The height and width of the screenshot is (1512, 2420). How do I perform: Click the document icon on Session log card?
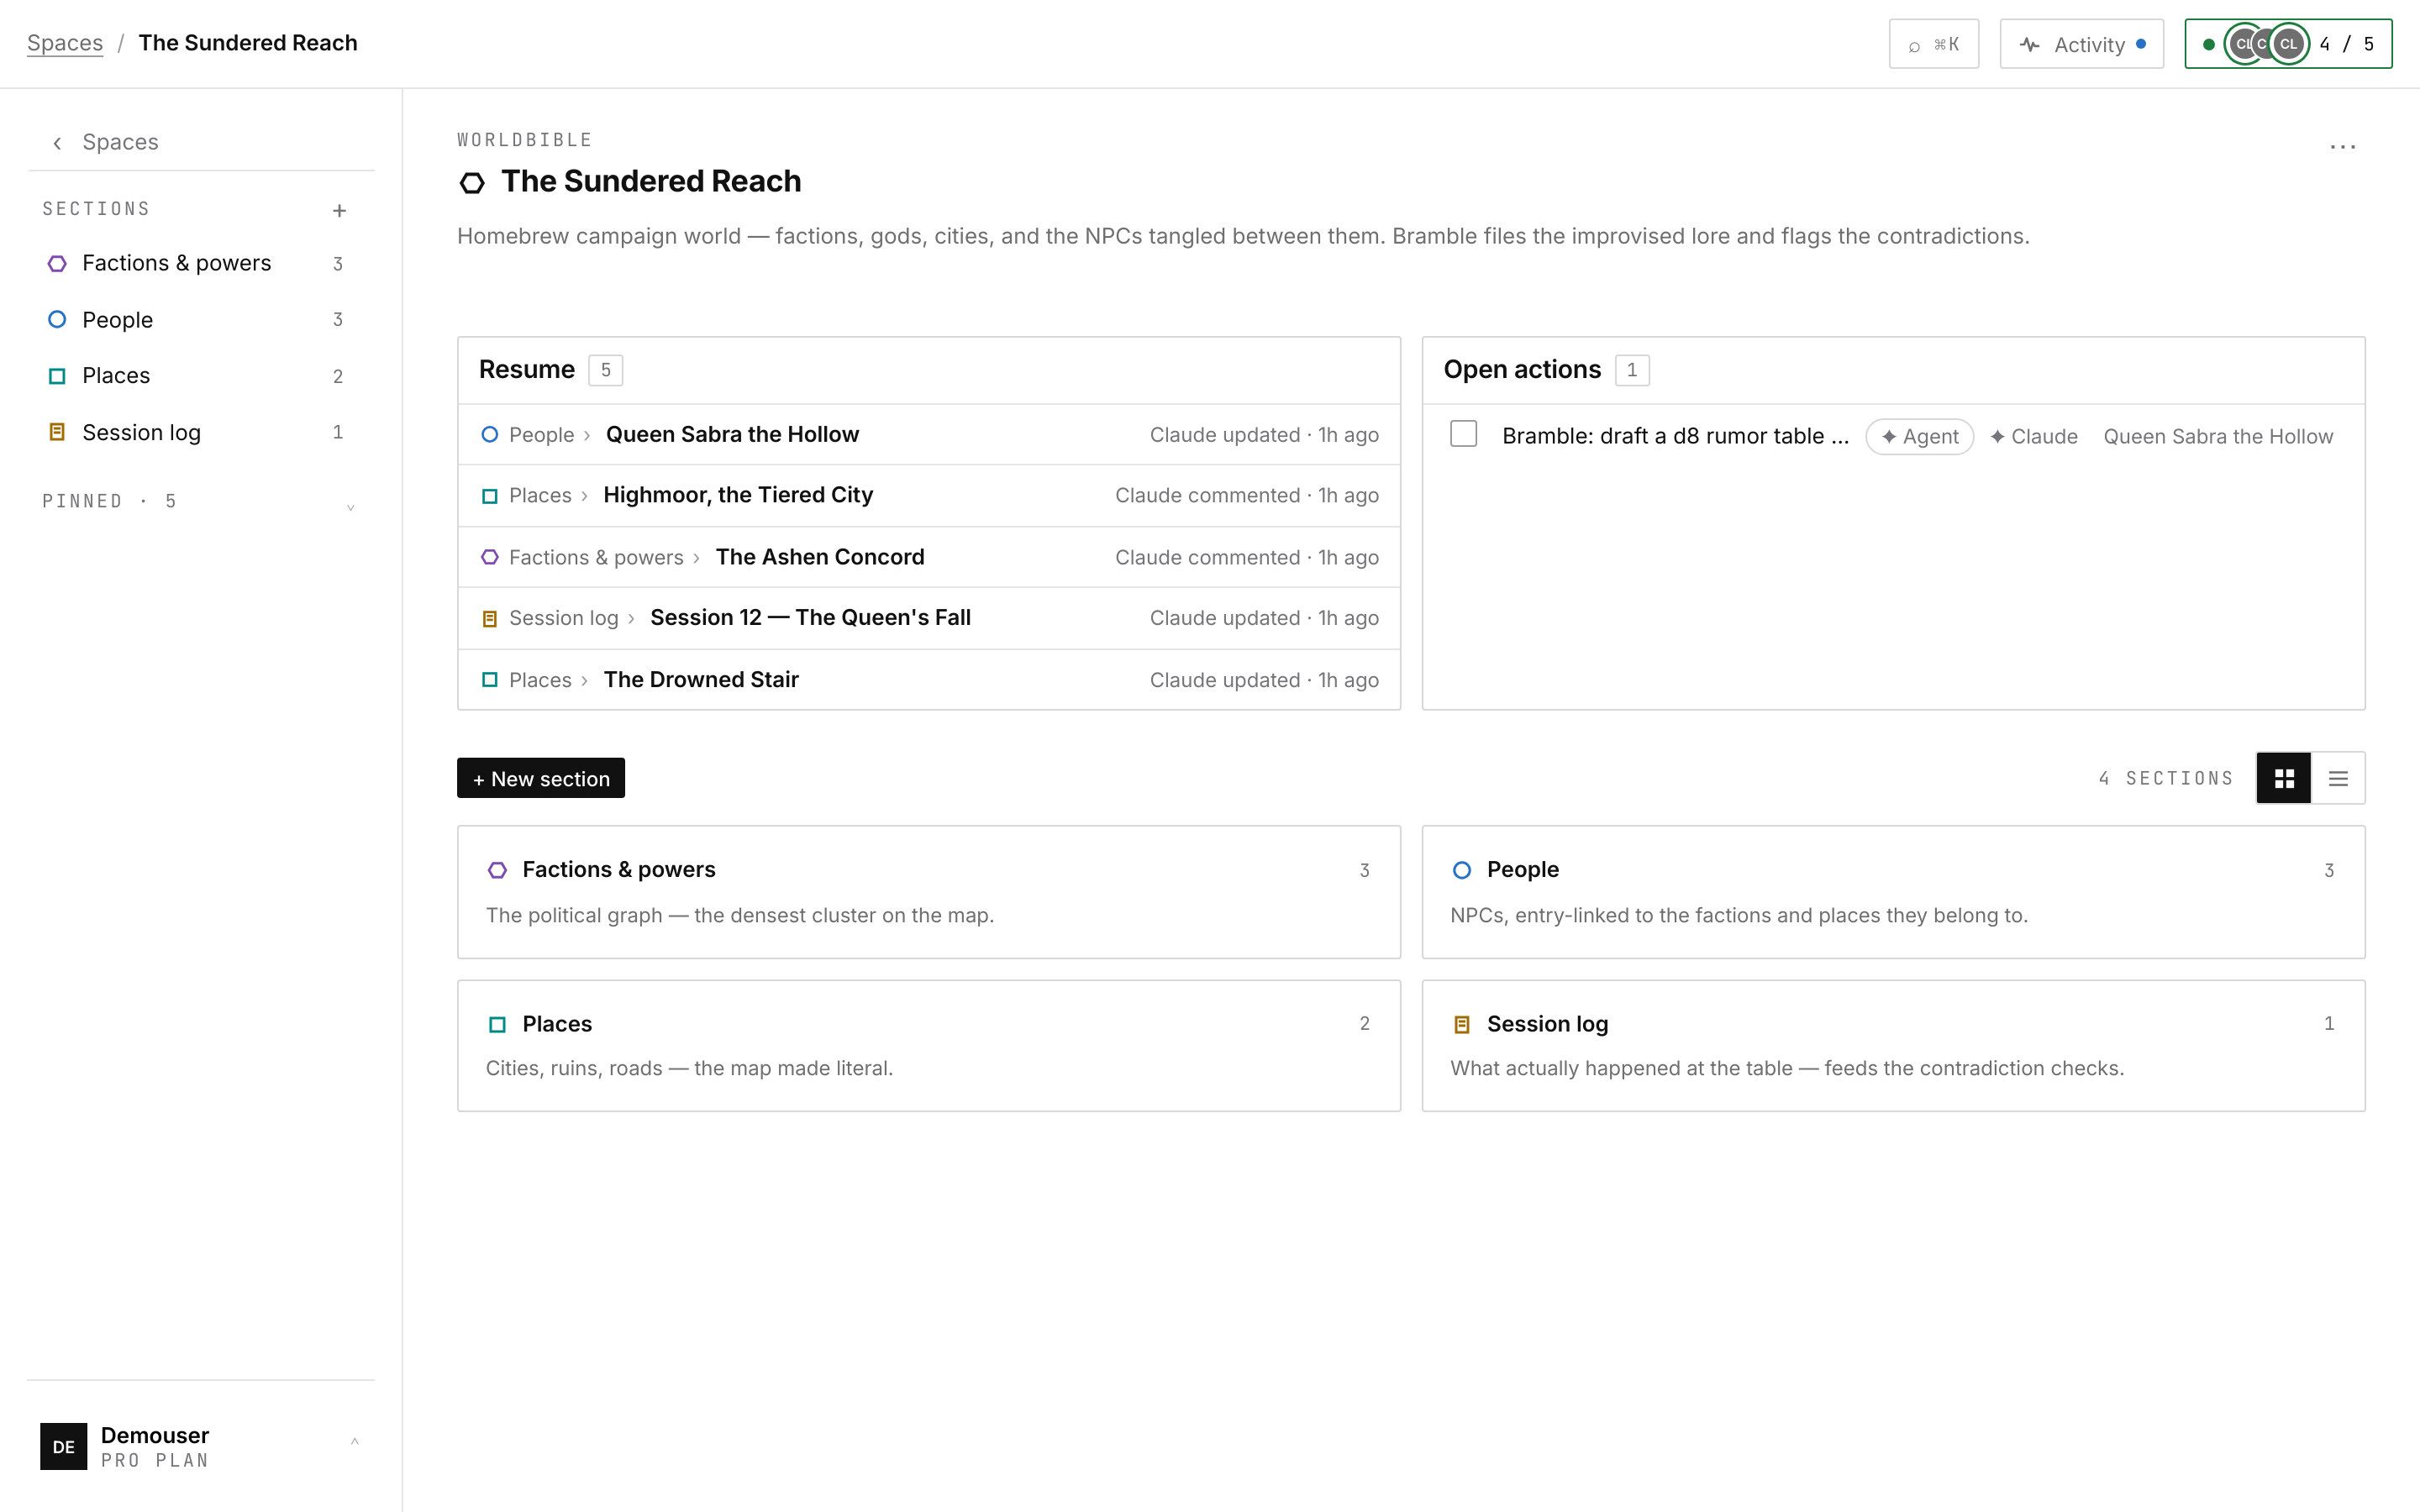click(x=1461, y=1024)
